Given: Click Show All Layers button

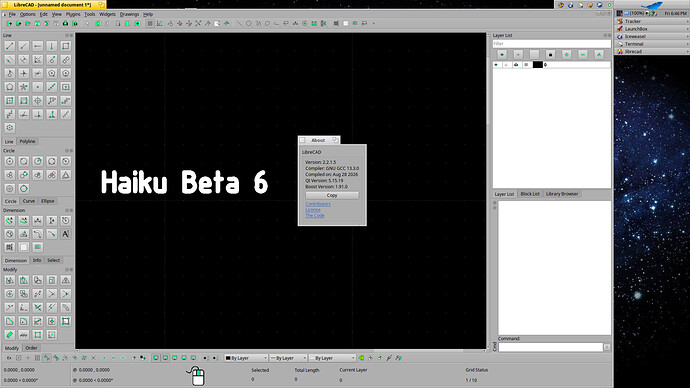Looking at the screenshot, I should [x=502, y=55].
